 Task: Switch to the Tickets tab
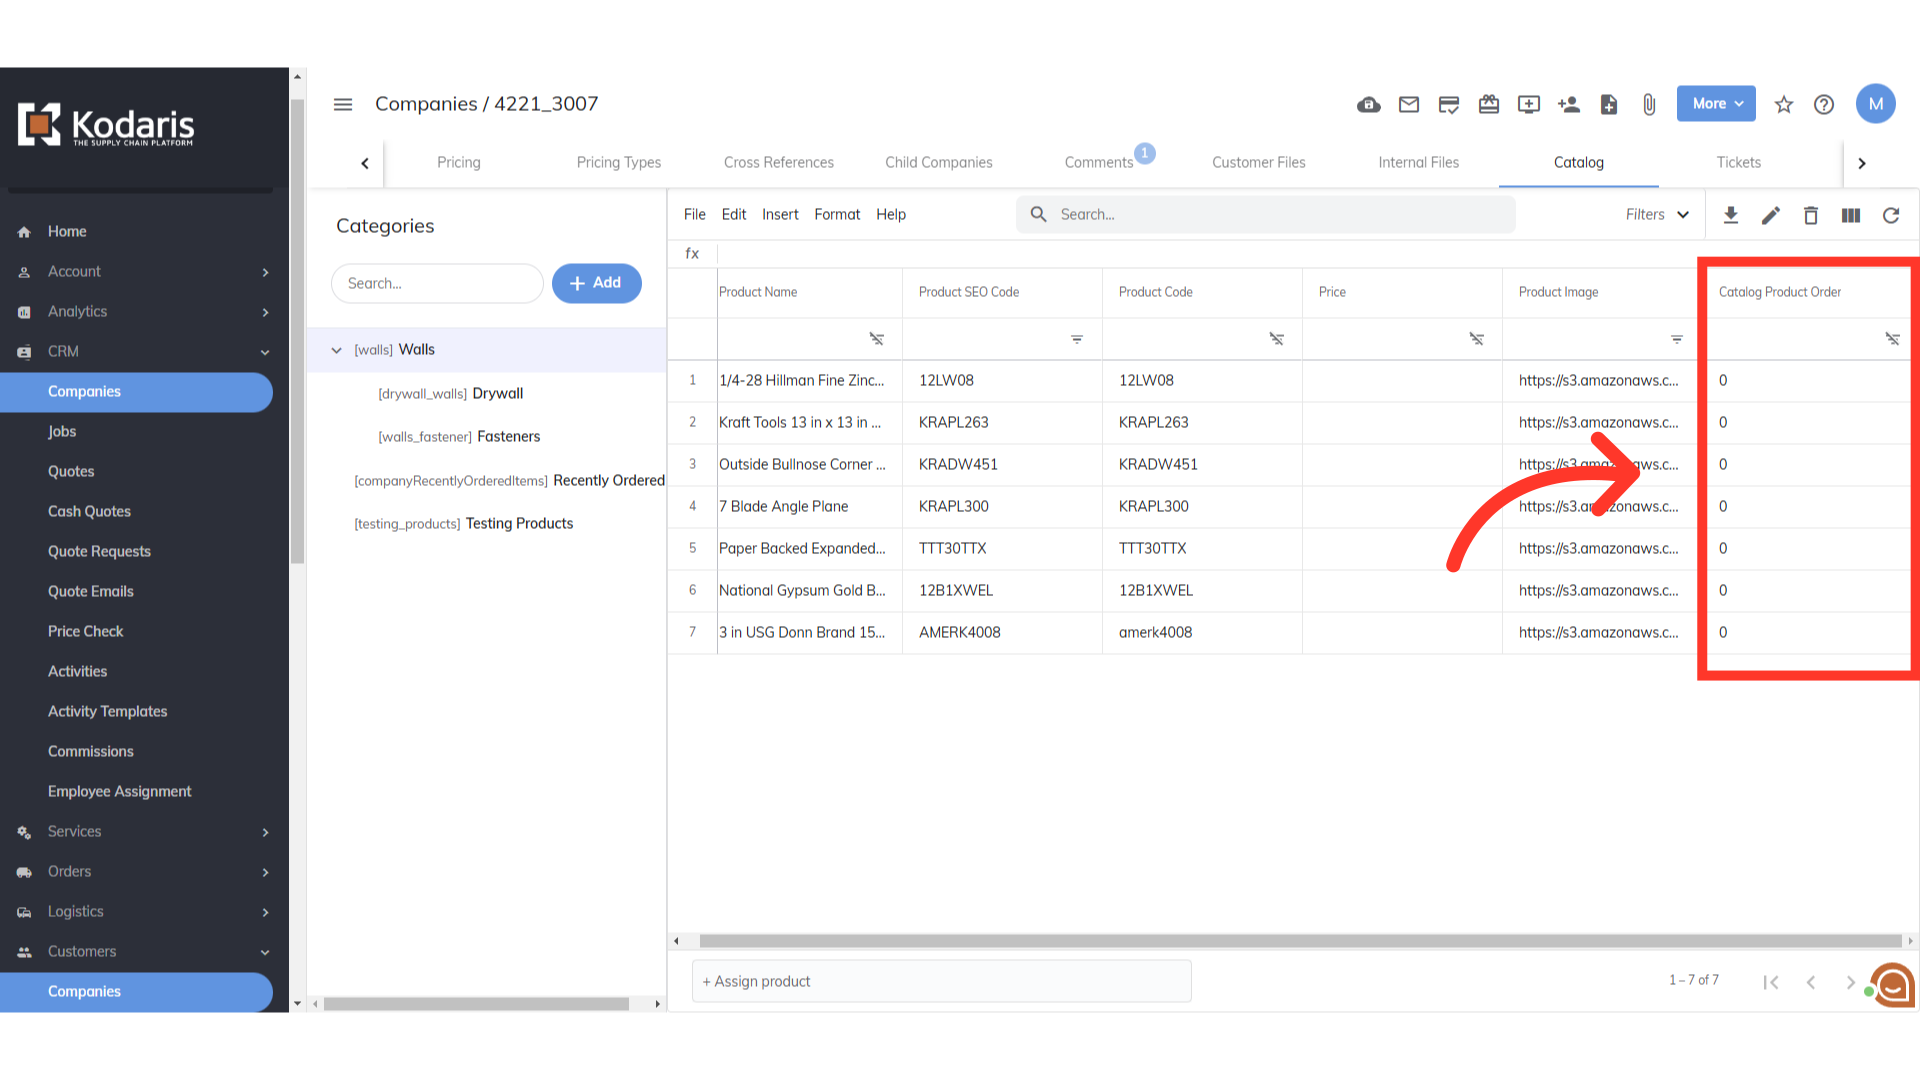1738,162
